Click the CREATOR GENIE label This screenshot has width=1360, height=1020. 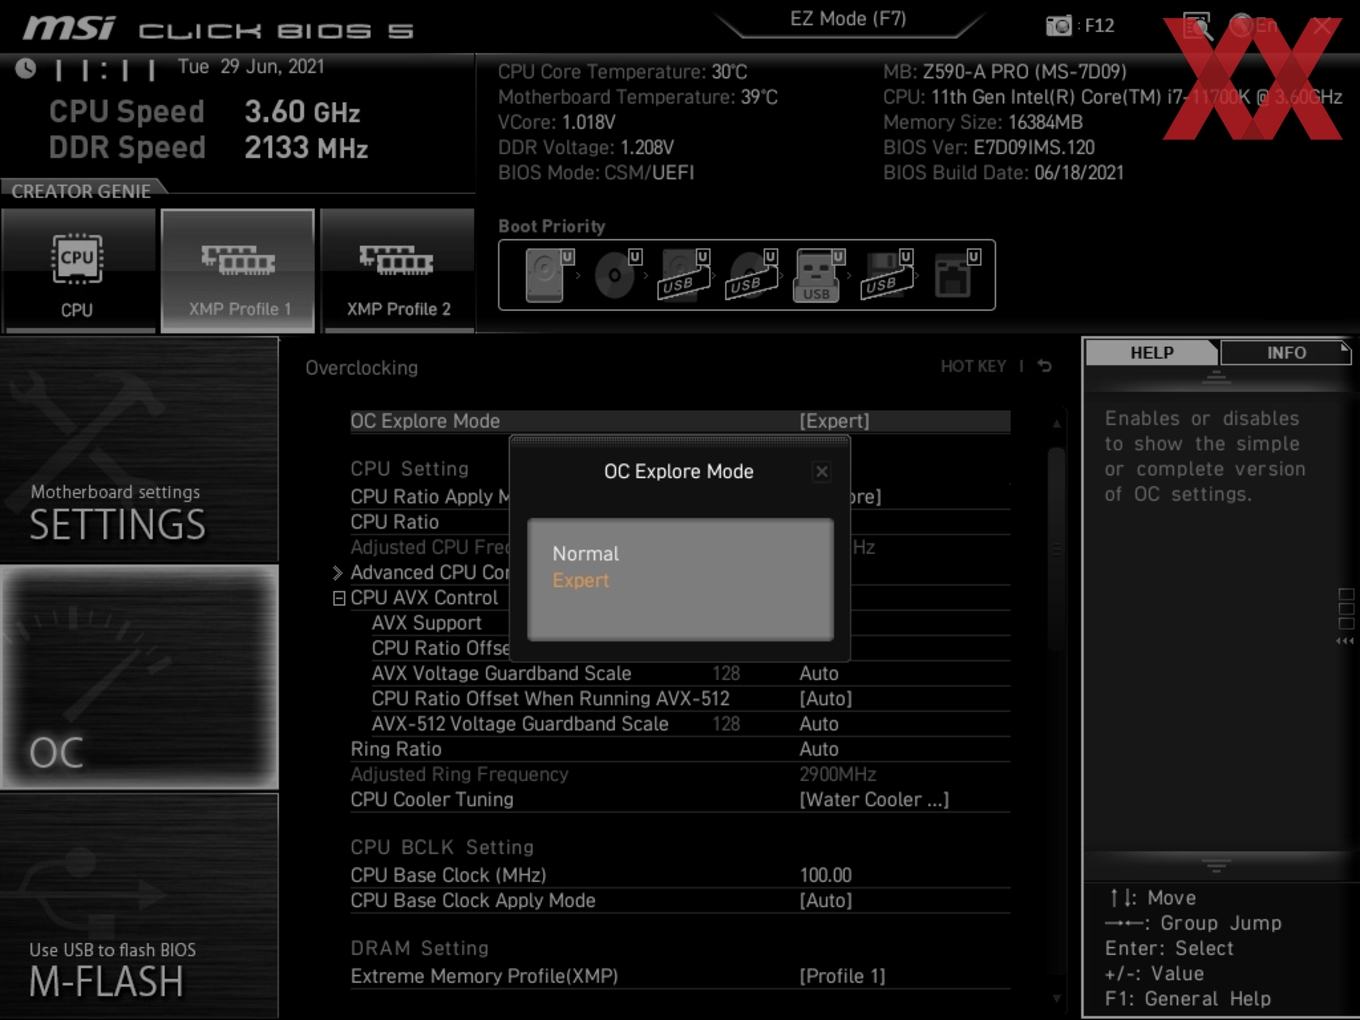(x=81, y=191)
